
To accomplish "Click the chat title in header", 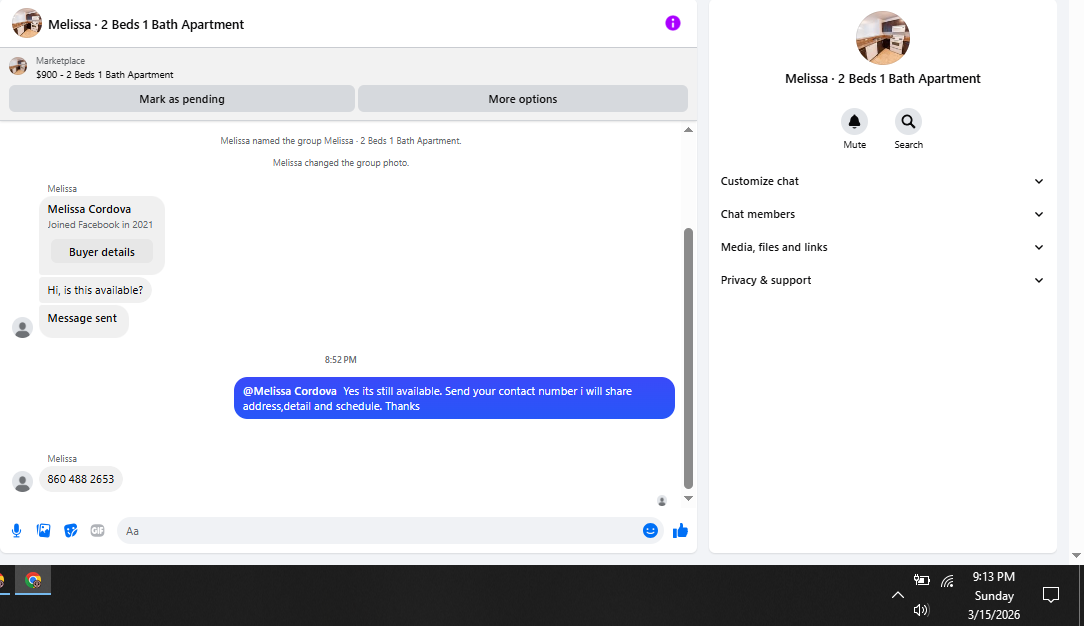I will 146,24.
